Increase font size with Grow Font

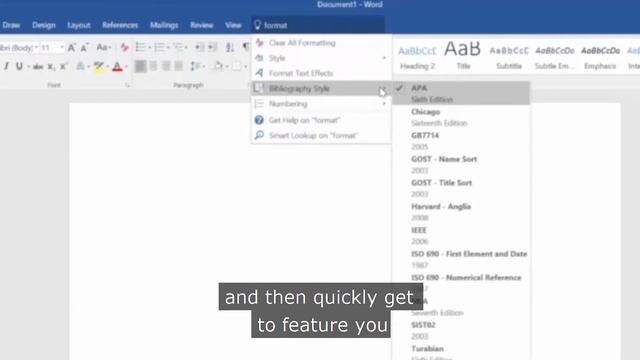point(71,48)
